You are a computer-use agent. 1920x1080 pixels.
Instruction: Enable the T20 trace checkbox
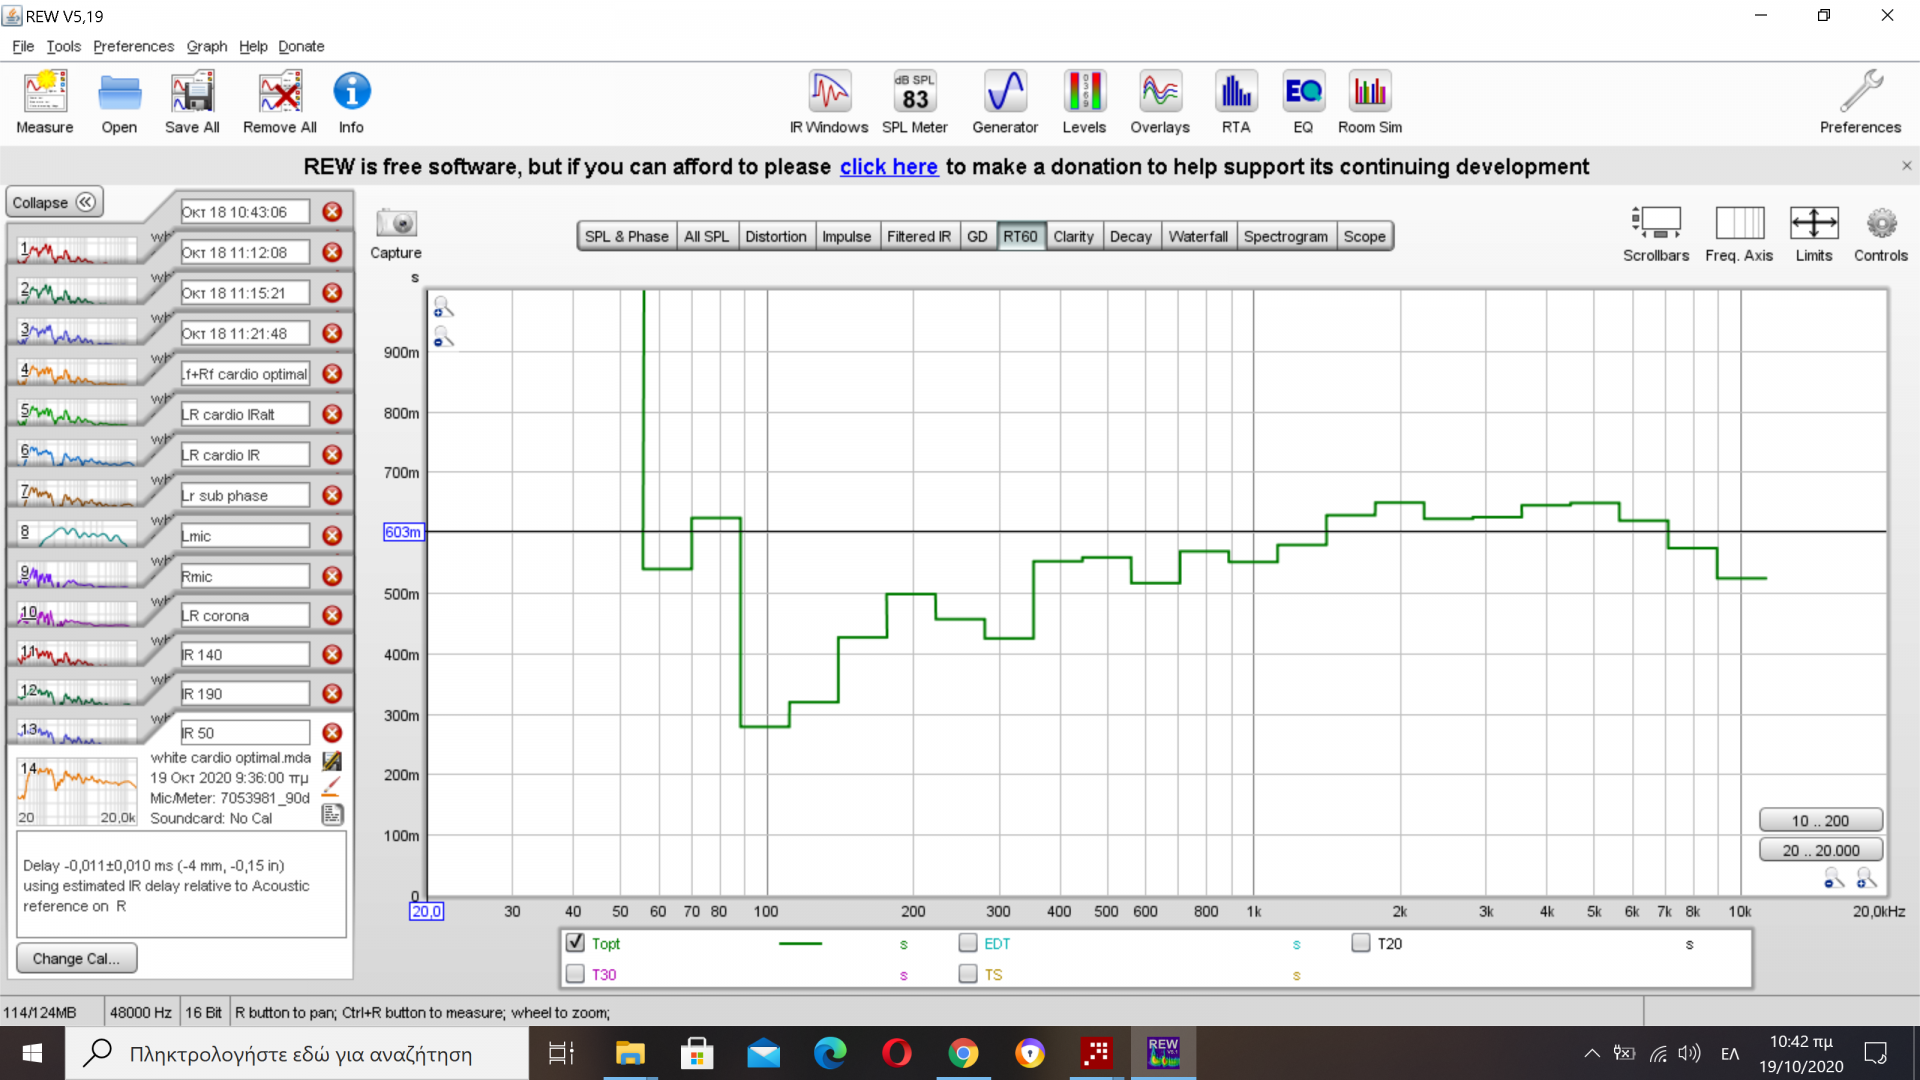(1361, 943)
